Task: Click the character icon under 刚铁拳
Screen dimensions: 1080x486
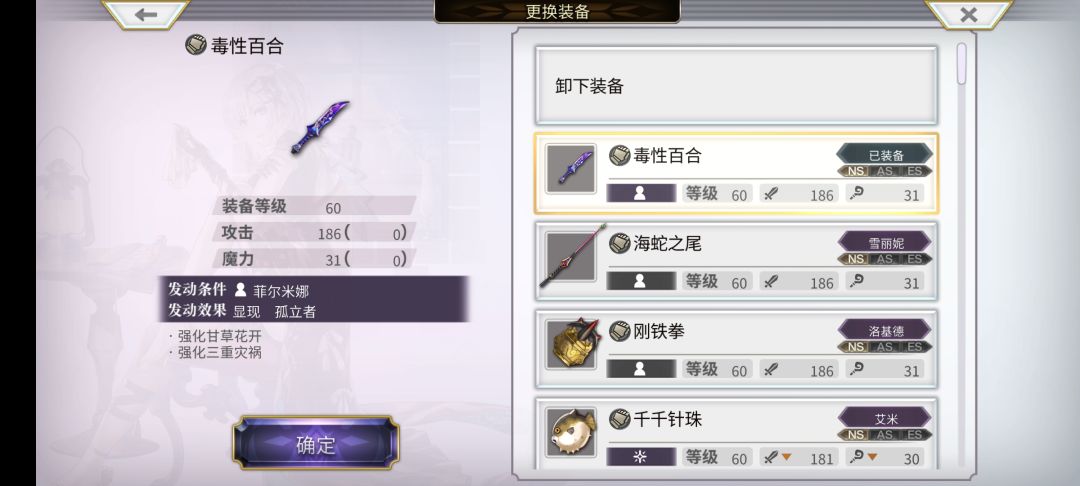Action: [641, 368]
